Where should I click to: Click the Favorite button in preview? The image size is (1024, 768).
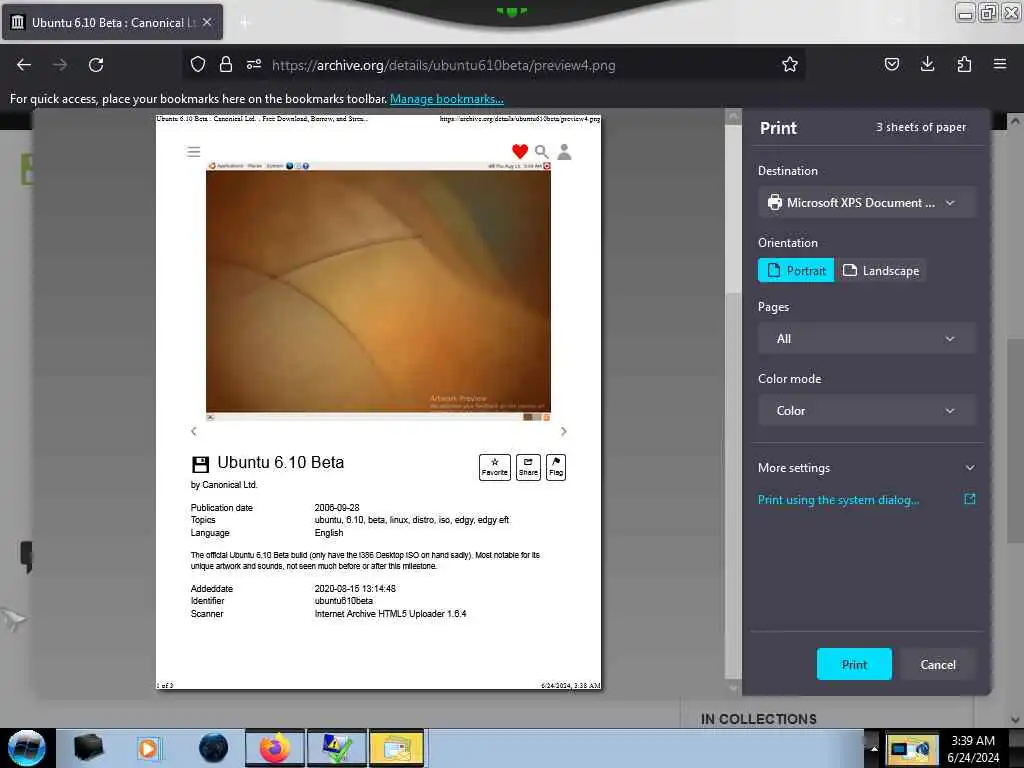494,467
